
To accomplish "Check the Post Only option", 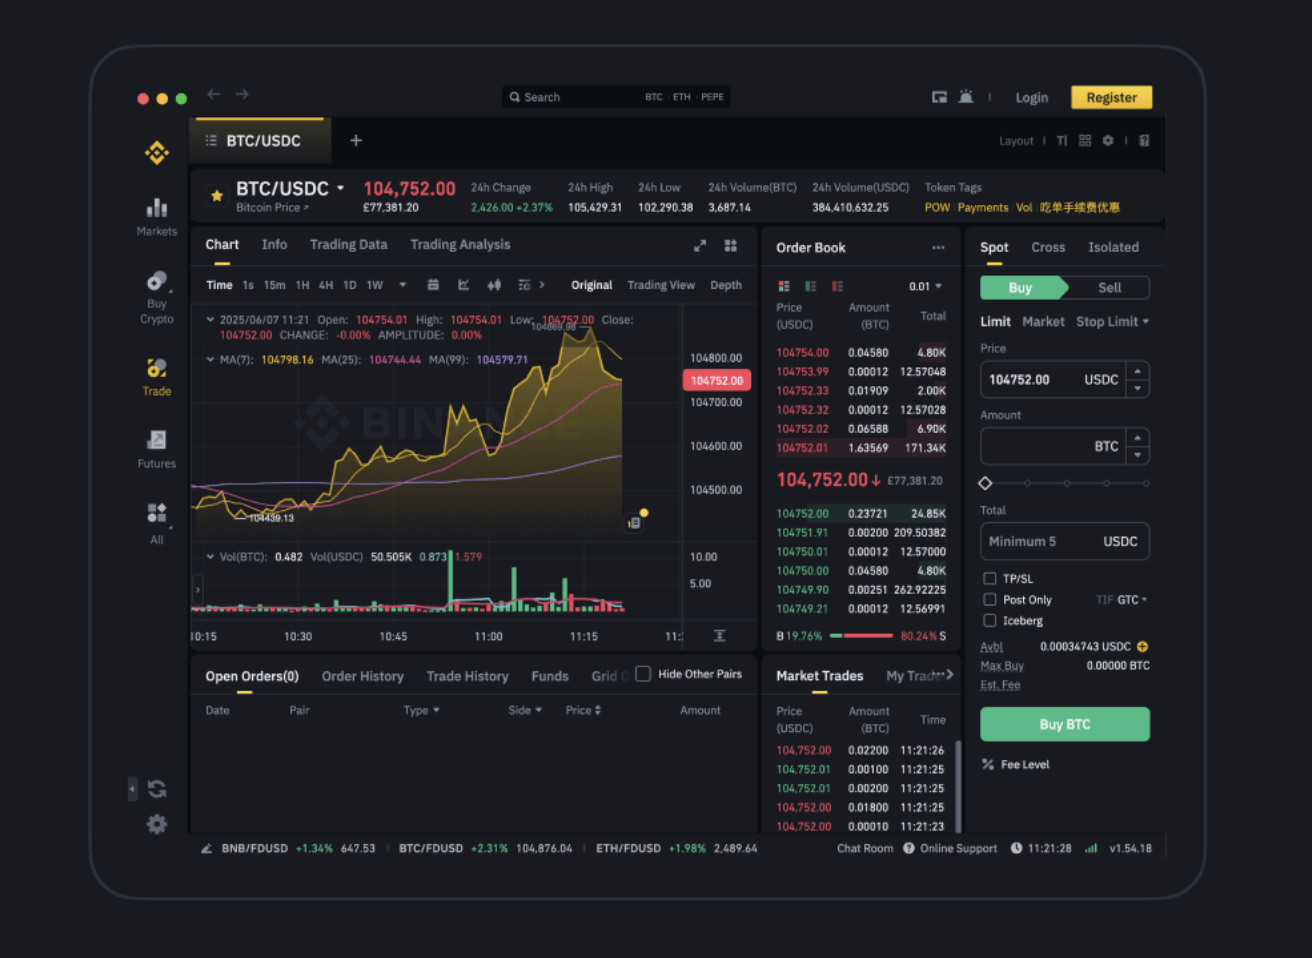I will (x=990, y=599).
